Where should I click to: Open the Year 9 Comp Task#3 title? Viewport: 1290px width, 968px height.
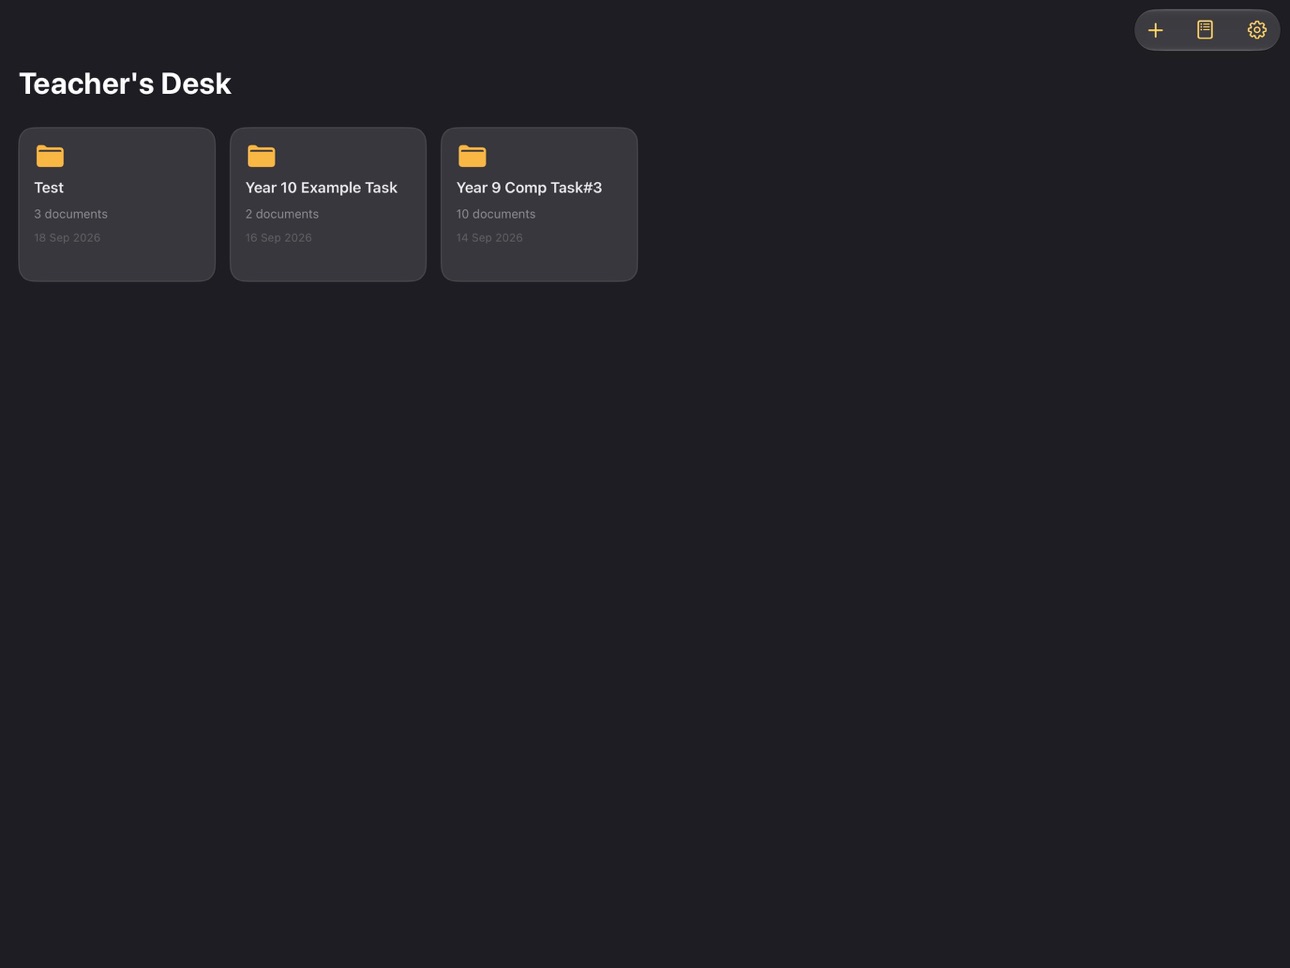[529, 188]
